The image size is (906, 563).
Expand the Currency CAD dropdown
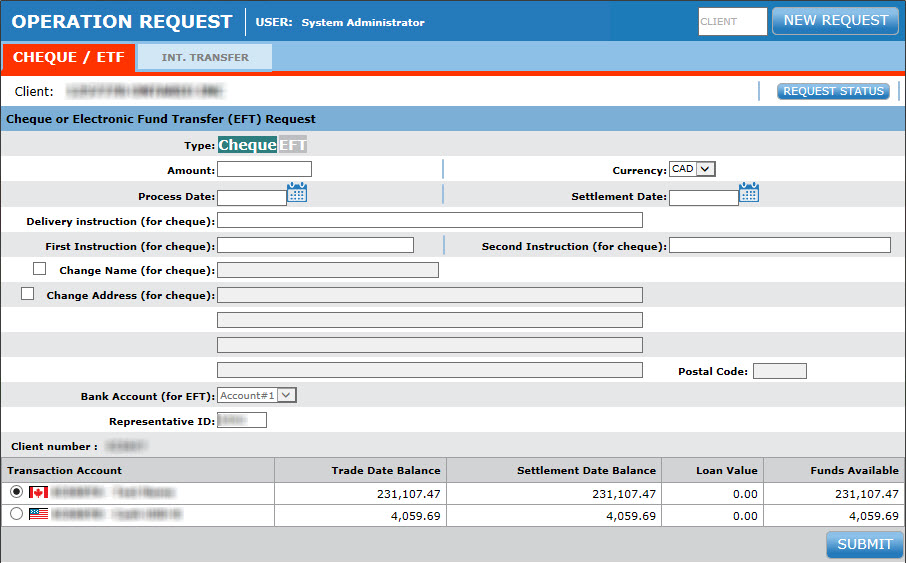[x=693, y=169]
